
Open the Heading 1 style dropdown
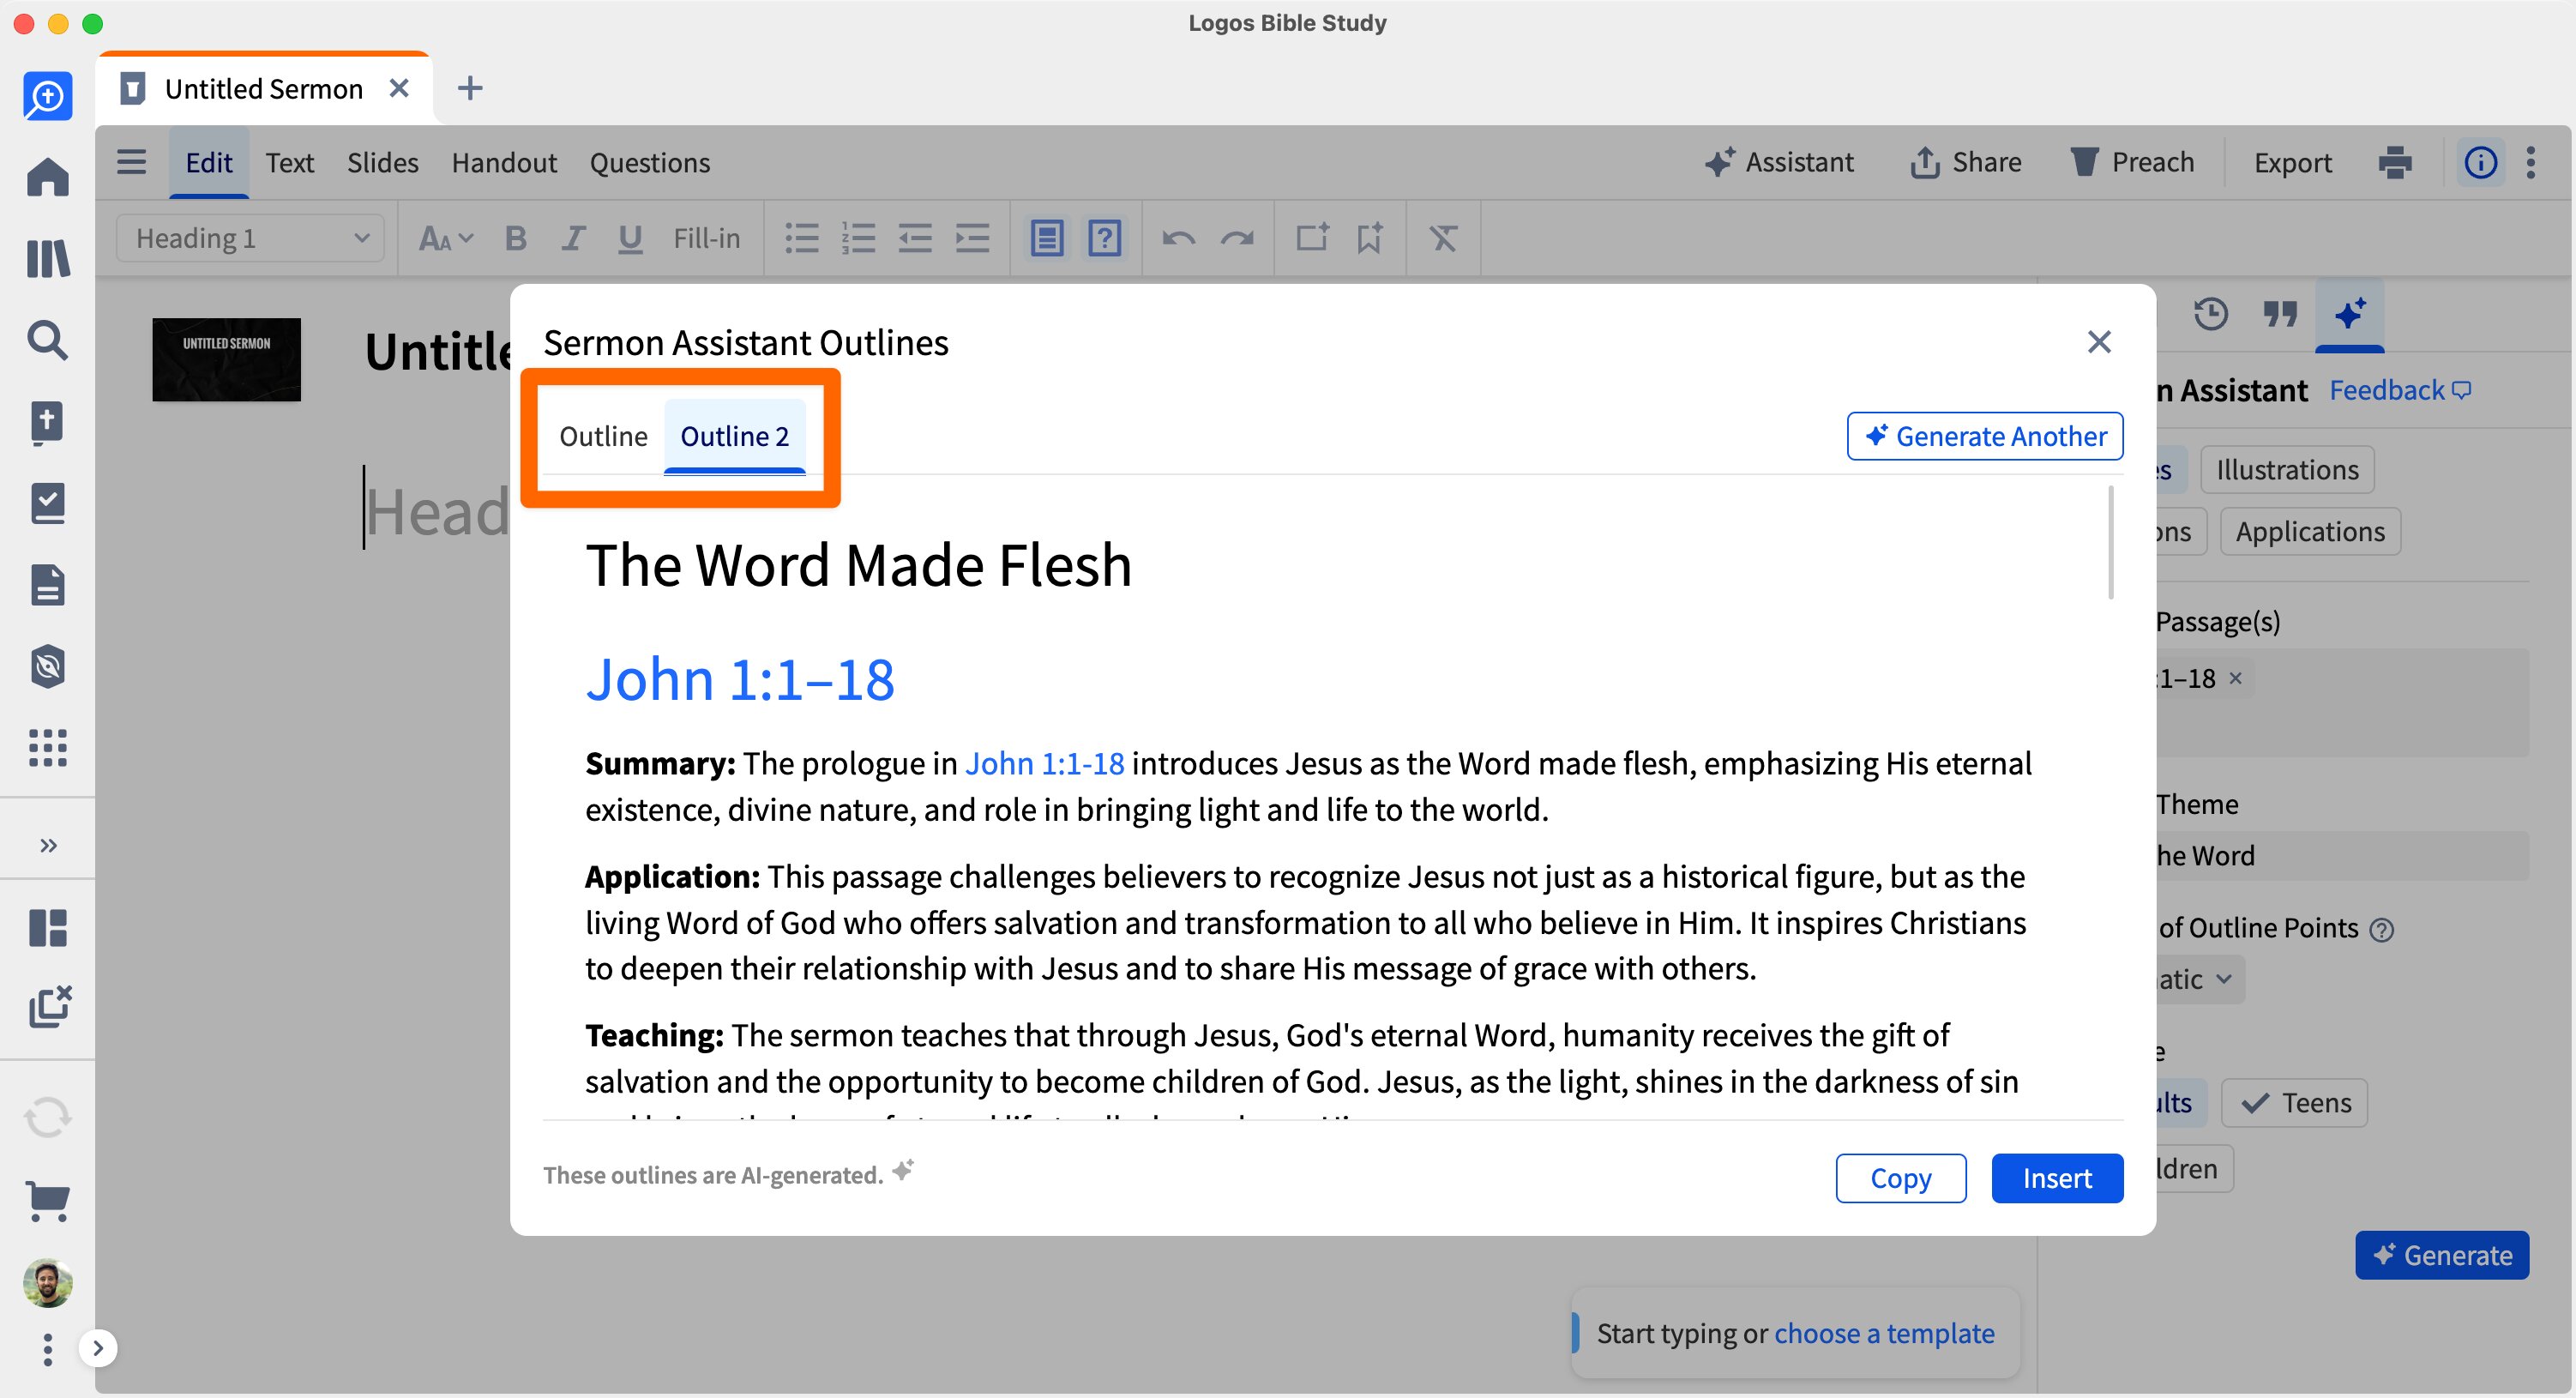[x=250, y=238]
